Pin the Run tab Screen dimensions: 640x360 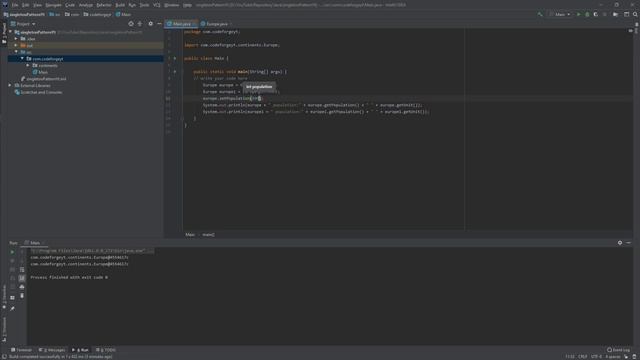click(12, 309)
